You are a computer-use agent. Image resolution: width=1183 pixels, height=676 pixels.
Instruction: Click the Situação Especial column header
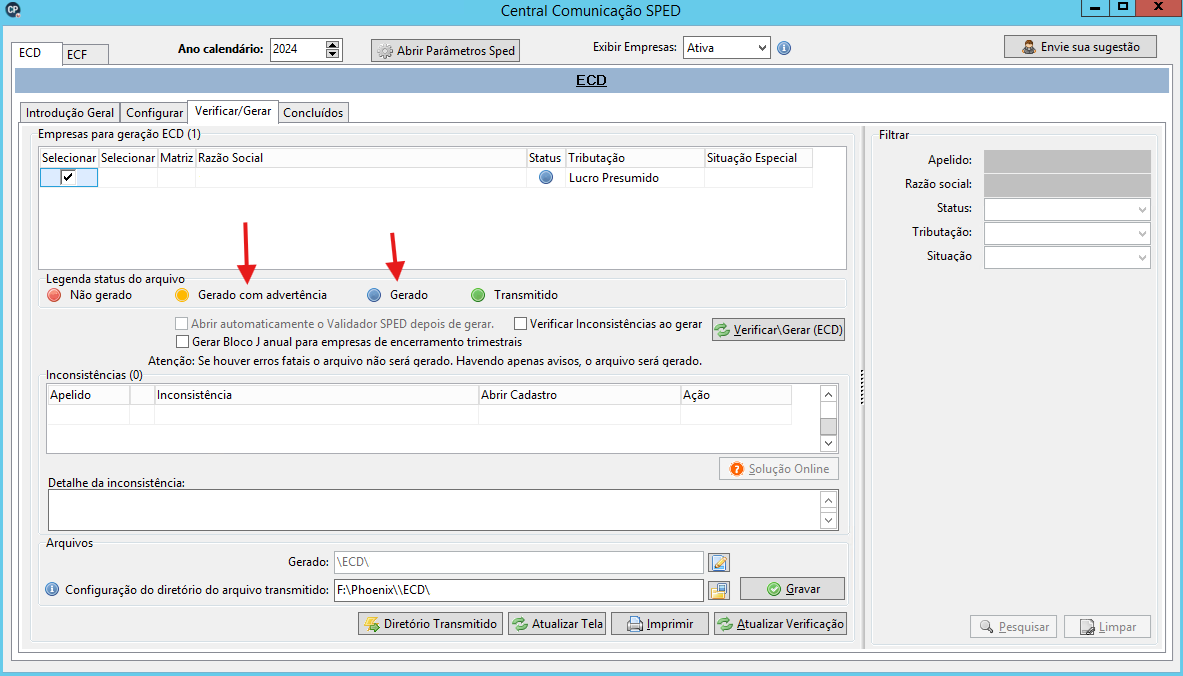pyautogui.click(x=758, y=158)
